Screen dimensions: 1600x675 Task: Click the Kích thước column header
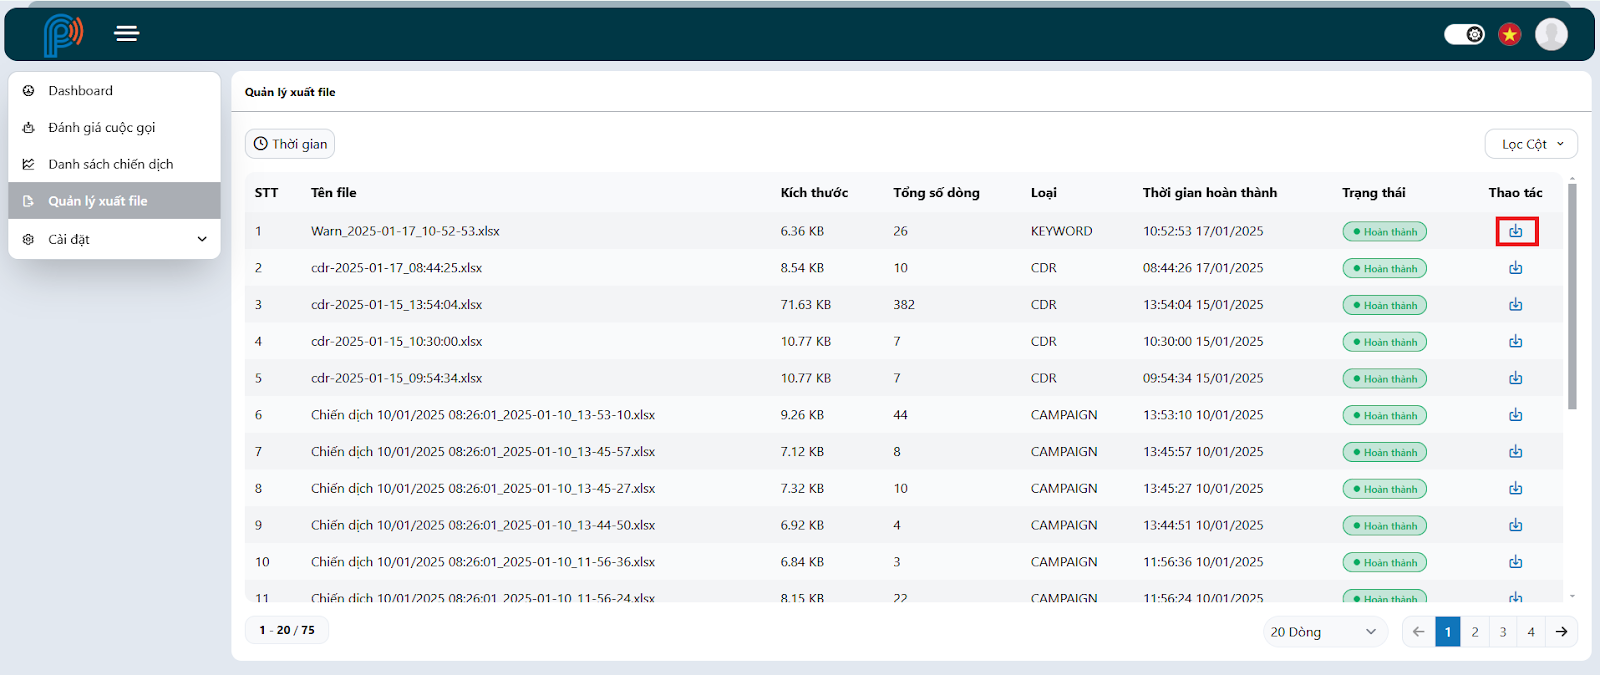(814, 193)
